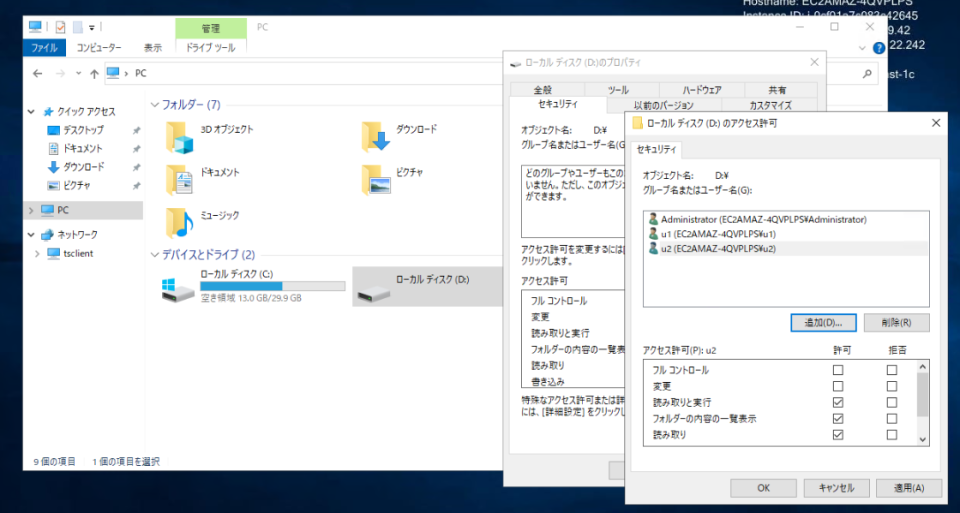Uncheck Allow for フォルダーの内容の一覧表示
This screenshot has height=513, width=960.
pyautogui.click(x=838, y=419)
